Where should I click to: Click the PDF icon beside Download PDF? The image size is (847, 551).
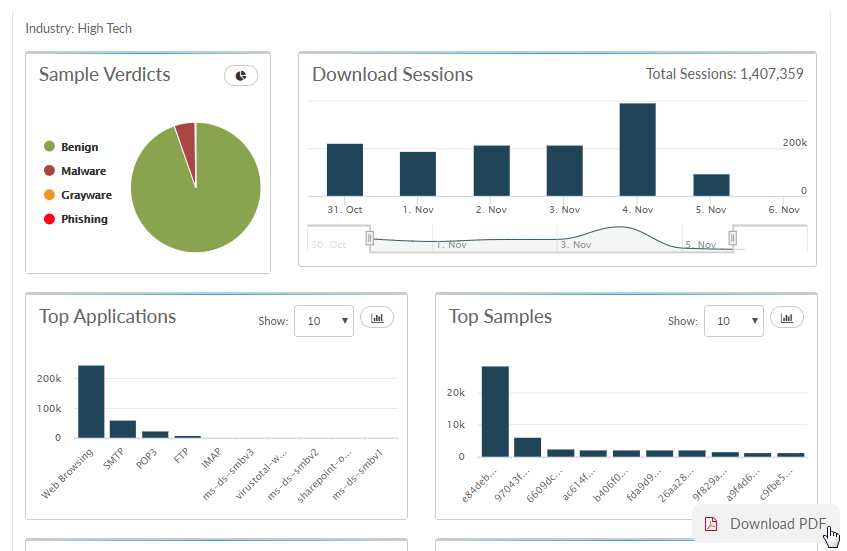pos(711,524)
